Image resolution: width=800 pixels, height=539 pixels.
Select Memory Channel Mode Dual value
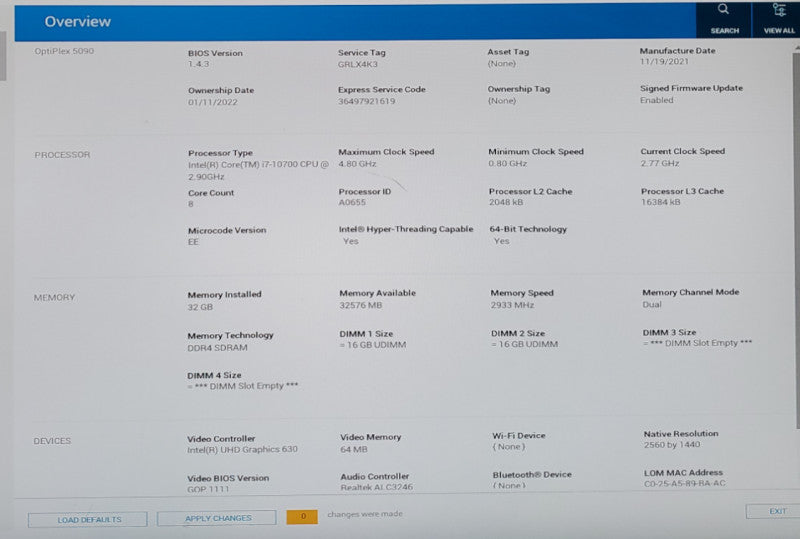click(652, 304)
